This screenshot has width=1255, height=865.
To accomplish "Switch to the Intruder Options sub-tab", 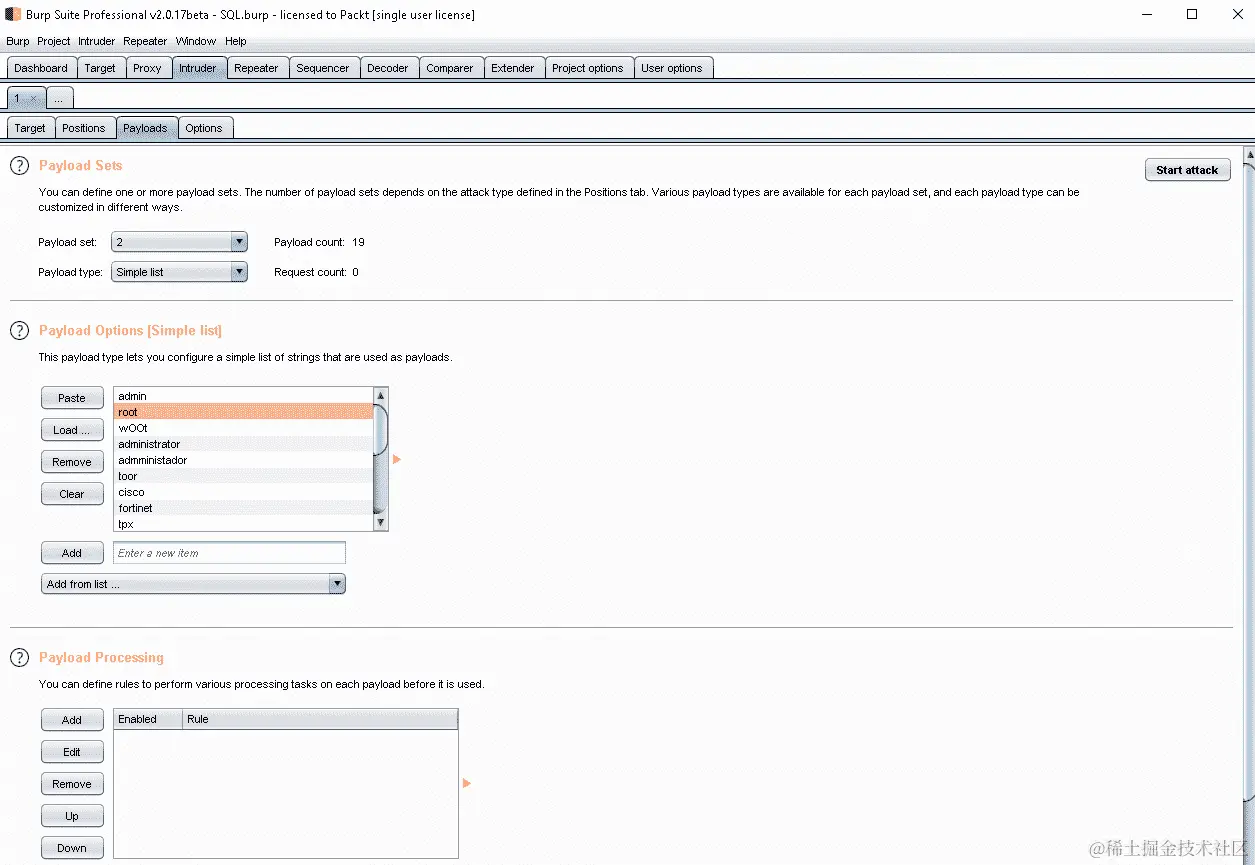I will coord(204,128).
